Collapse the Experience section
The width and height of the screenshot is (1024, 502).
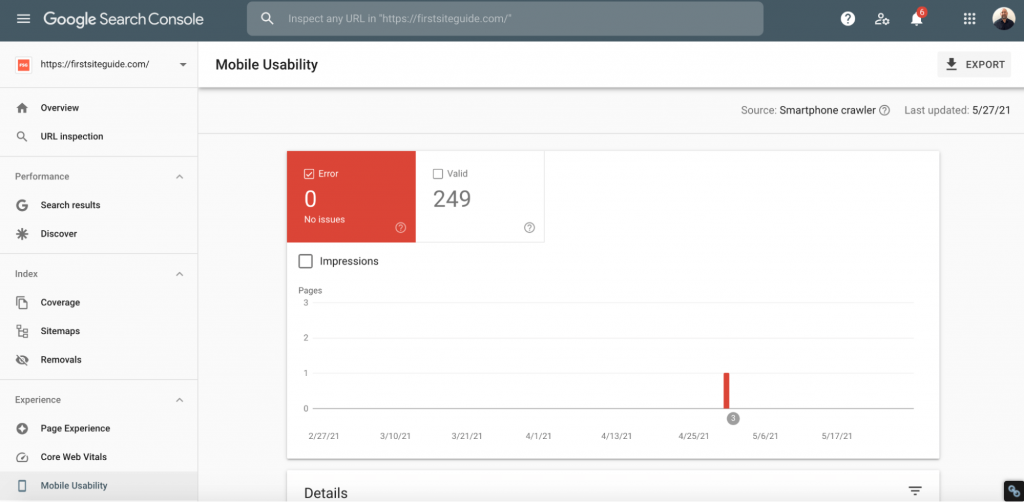tap(180, 400)
